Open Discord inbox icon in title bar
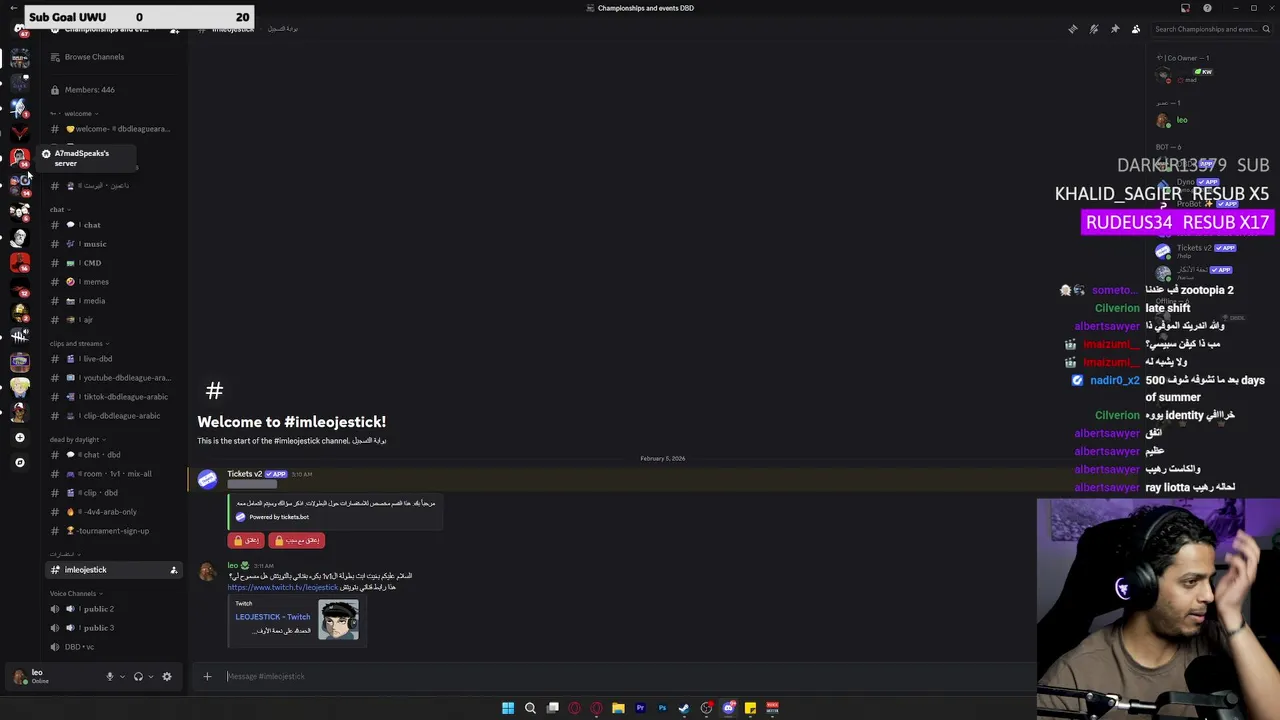Viewport: 1280px width, 720px height. (x=1185, y=8)
